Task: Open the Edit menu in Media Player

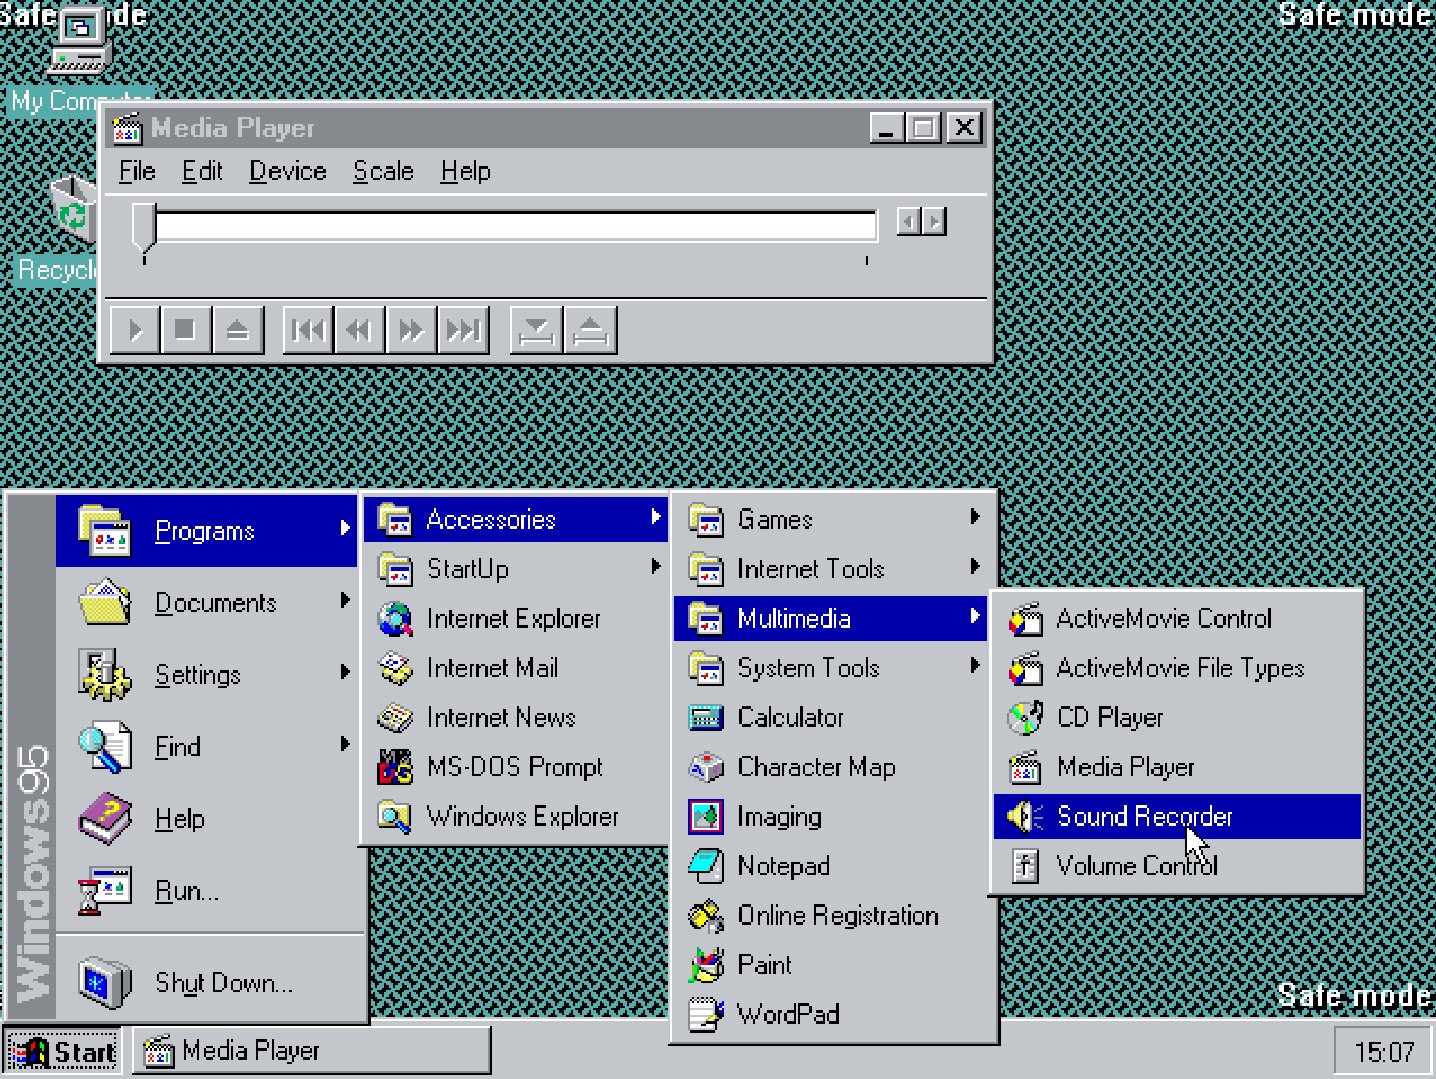Action: pos(202,171)
